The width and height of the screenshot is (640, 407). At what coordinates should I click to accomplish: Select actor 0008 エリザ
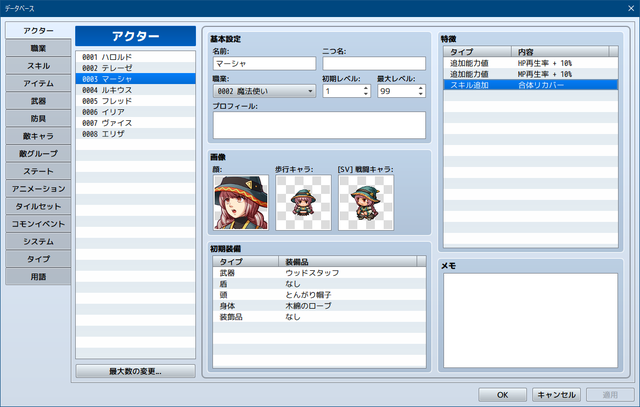(136, 134)
